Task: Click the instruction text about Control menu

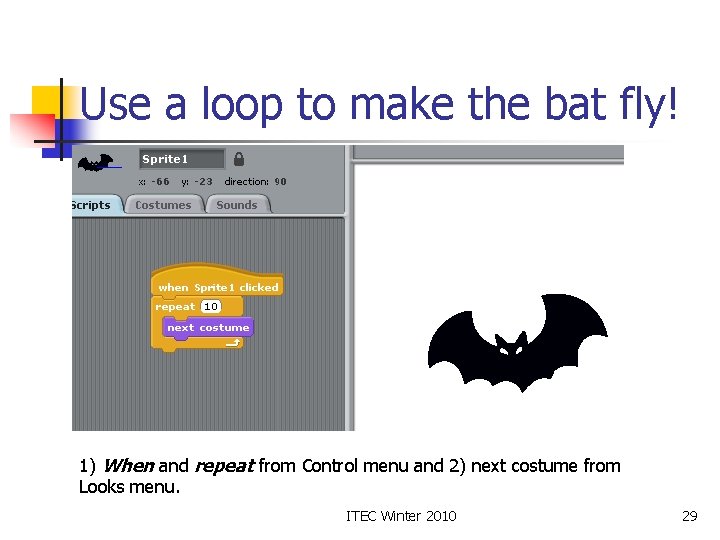Action: point(349,476)
